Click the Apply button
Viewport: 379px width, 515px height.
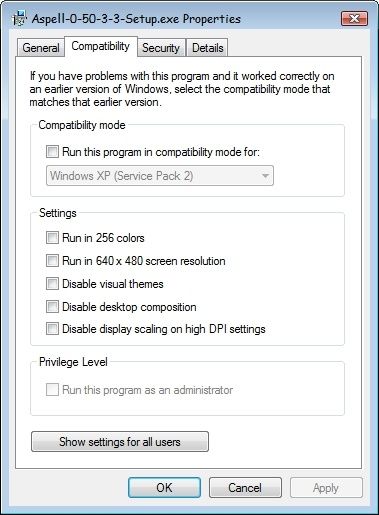tap(326, 488)
